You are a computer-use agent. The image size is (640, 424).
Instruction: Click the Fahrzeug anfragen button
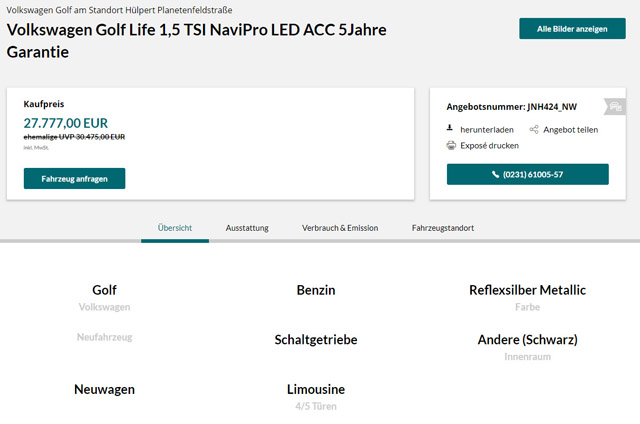[74, 178]
